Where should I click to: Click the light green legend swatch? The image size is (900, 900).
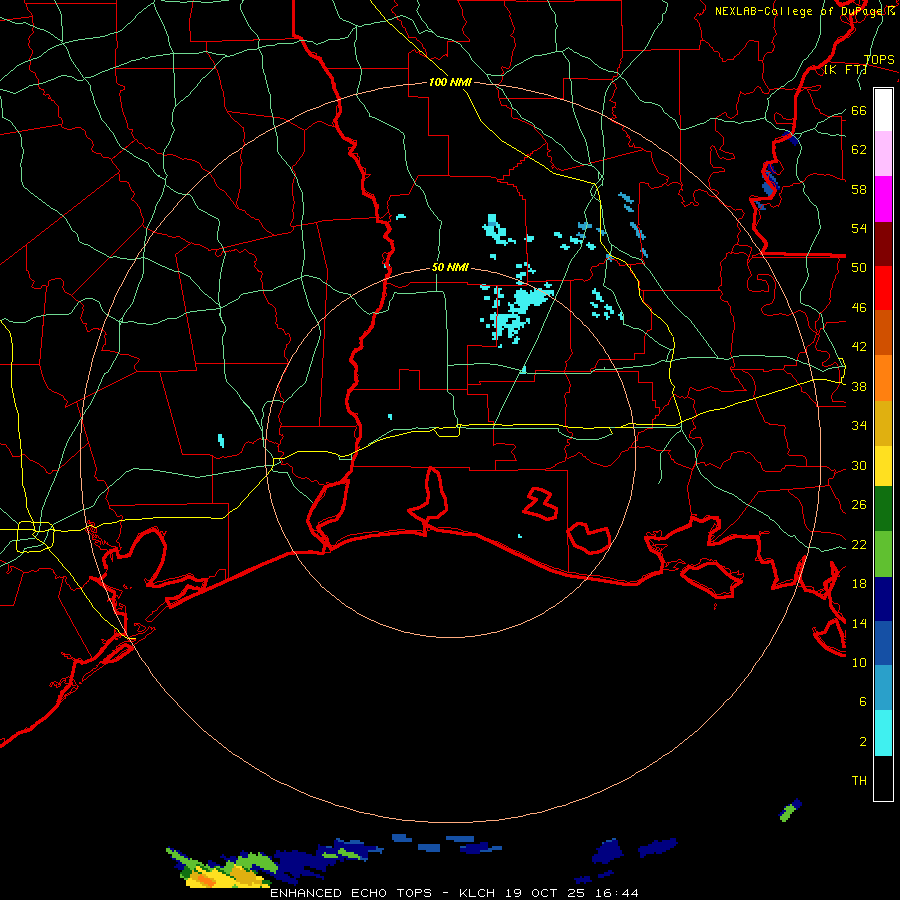click(883, 554)
